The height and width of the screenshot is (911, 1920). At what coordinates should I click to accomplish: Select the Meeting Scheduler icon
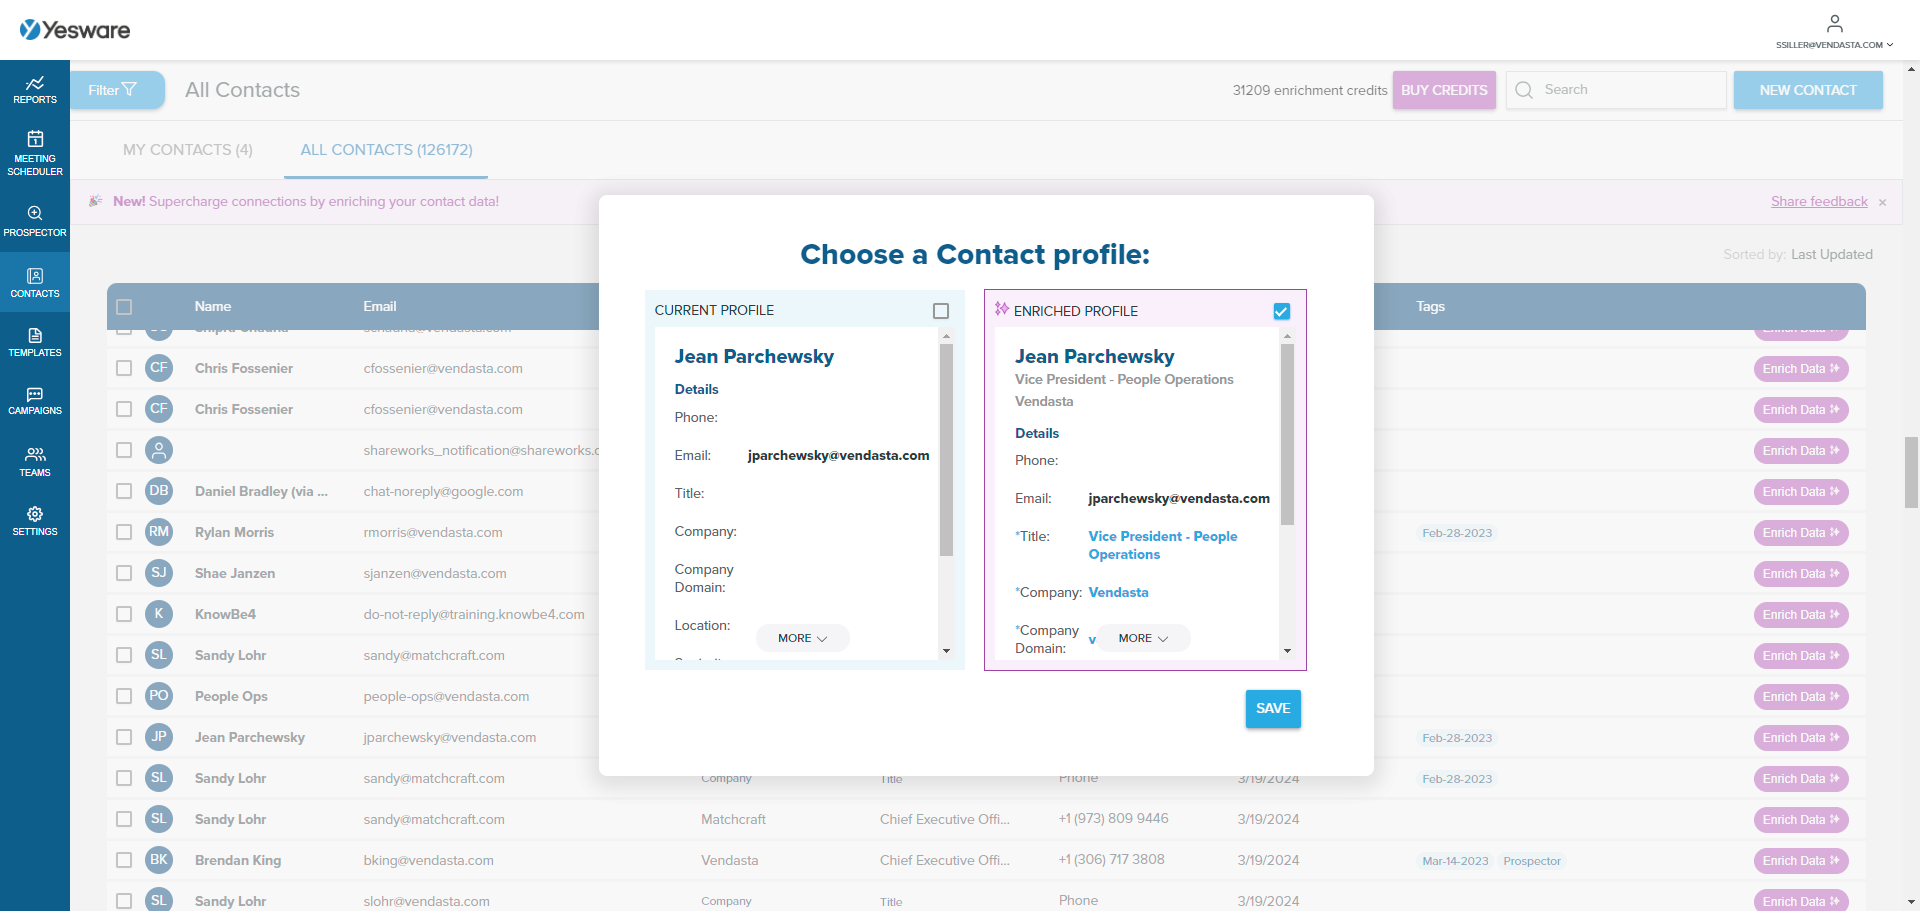coord(35,150)
